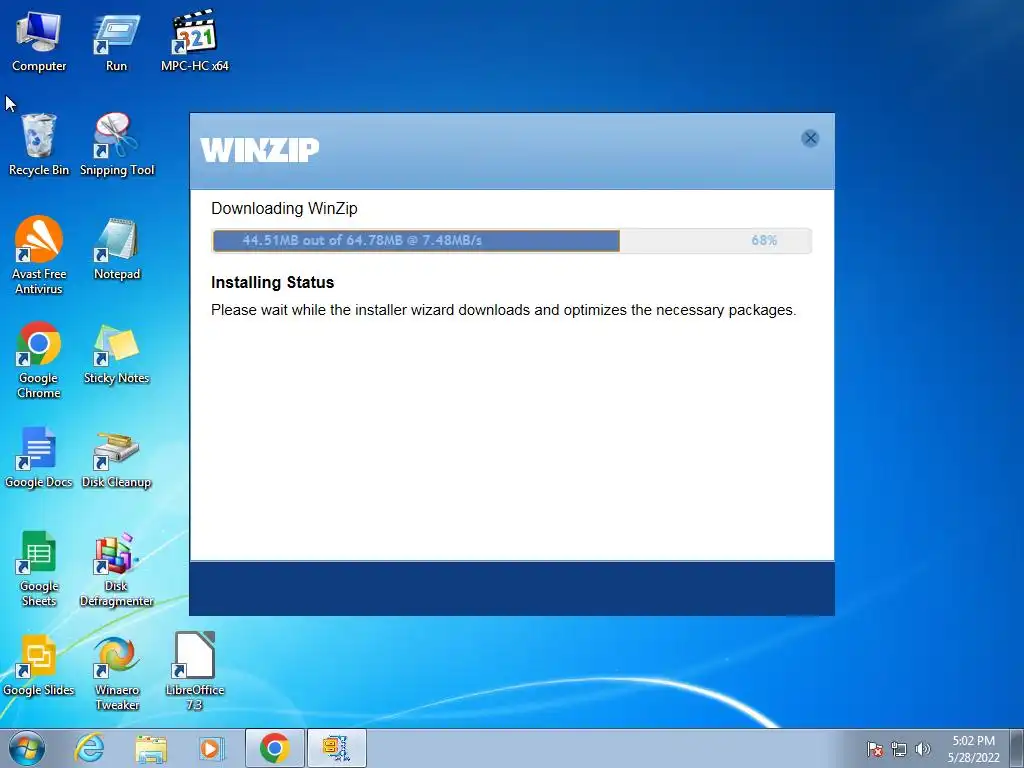This screenshot has width=1024, height=768.
Task: Select the MPC-HC x64 desktop shortcut
Action: (x=195, y=42)
